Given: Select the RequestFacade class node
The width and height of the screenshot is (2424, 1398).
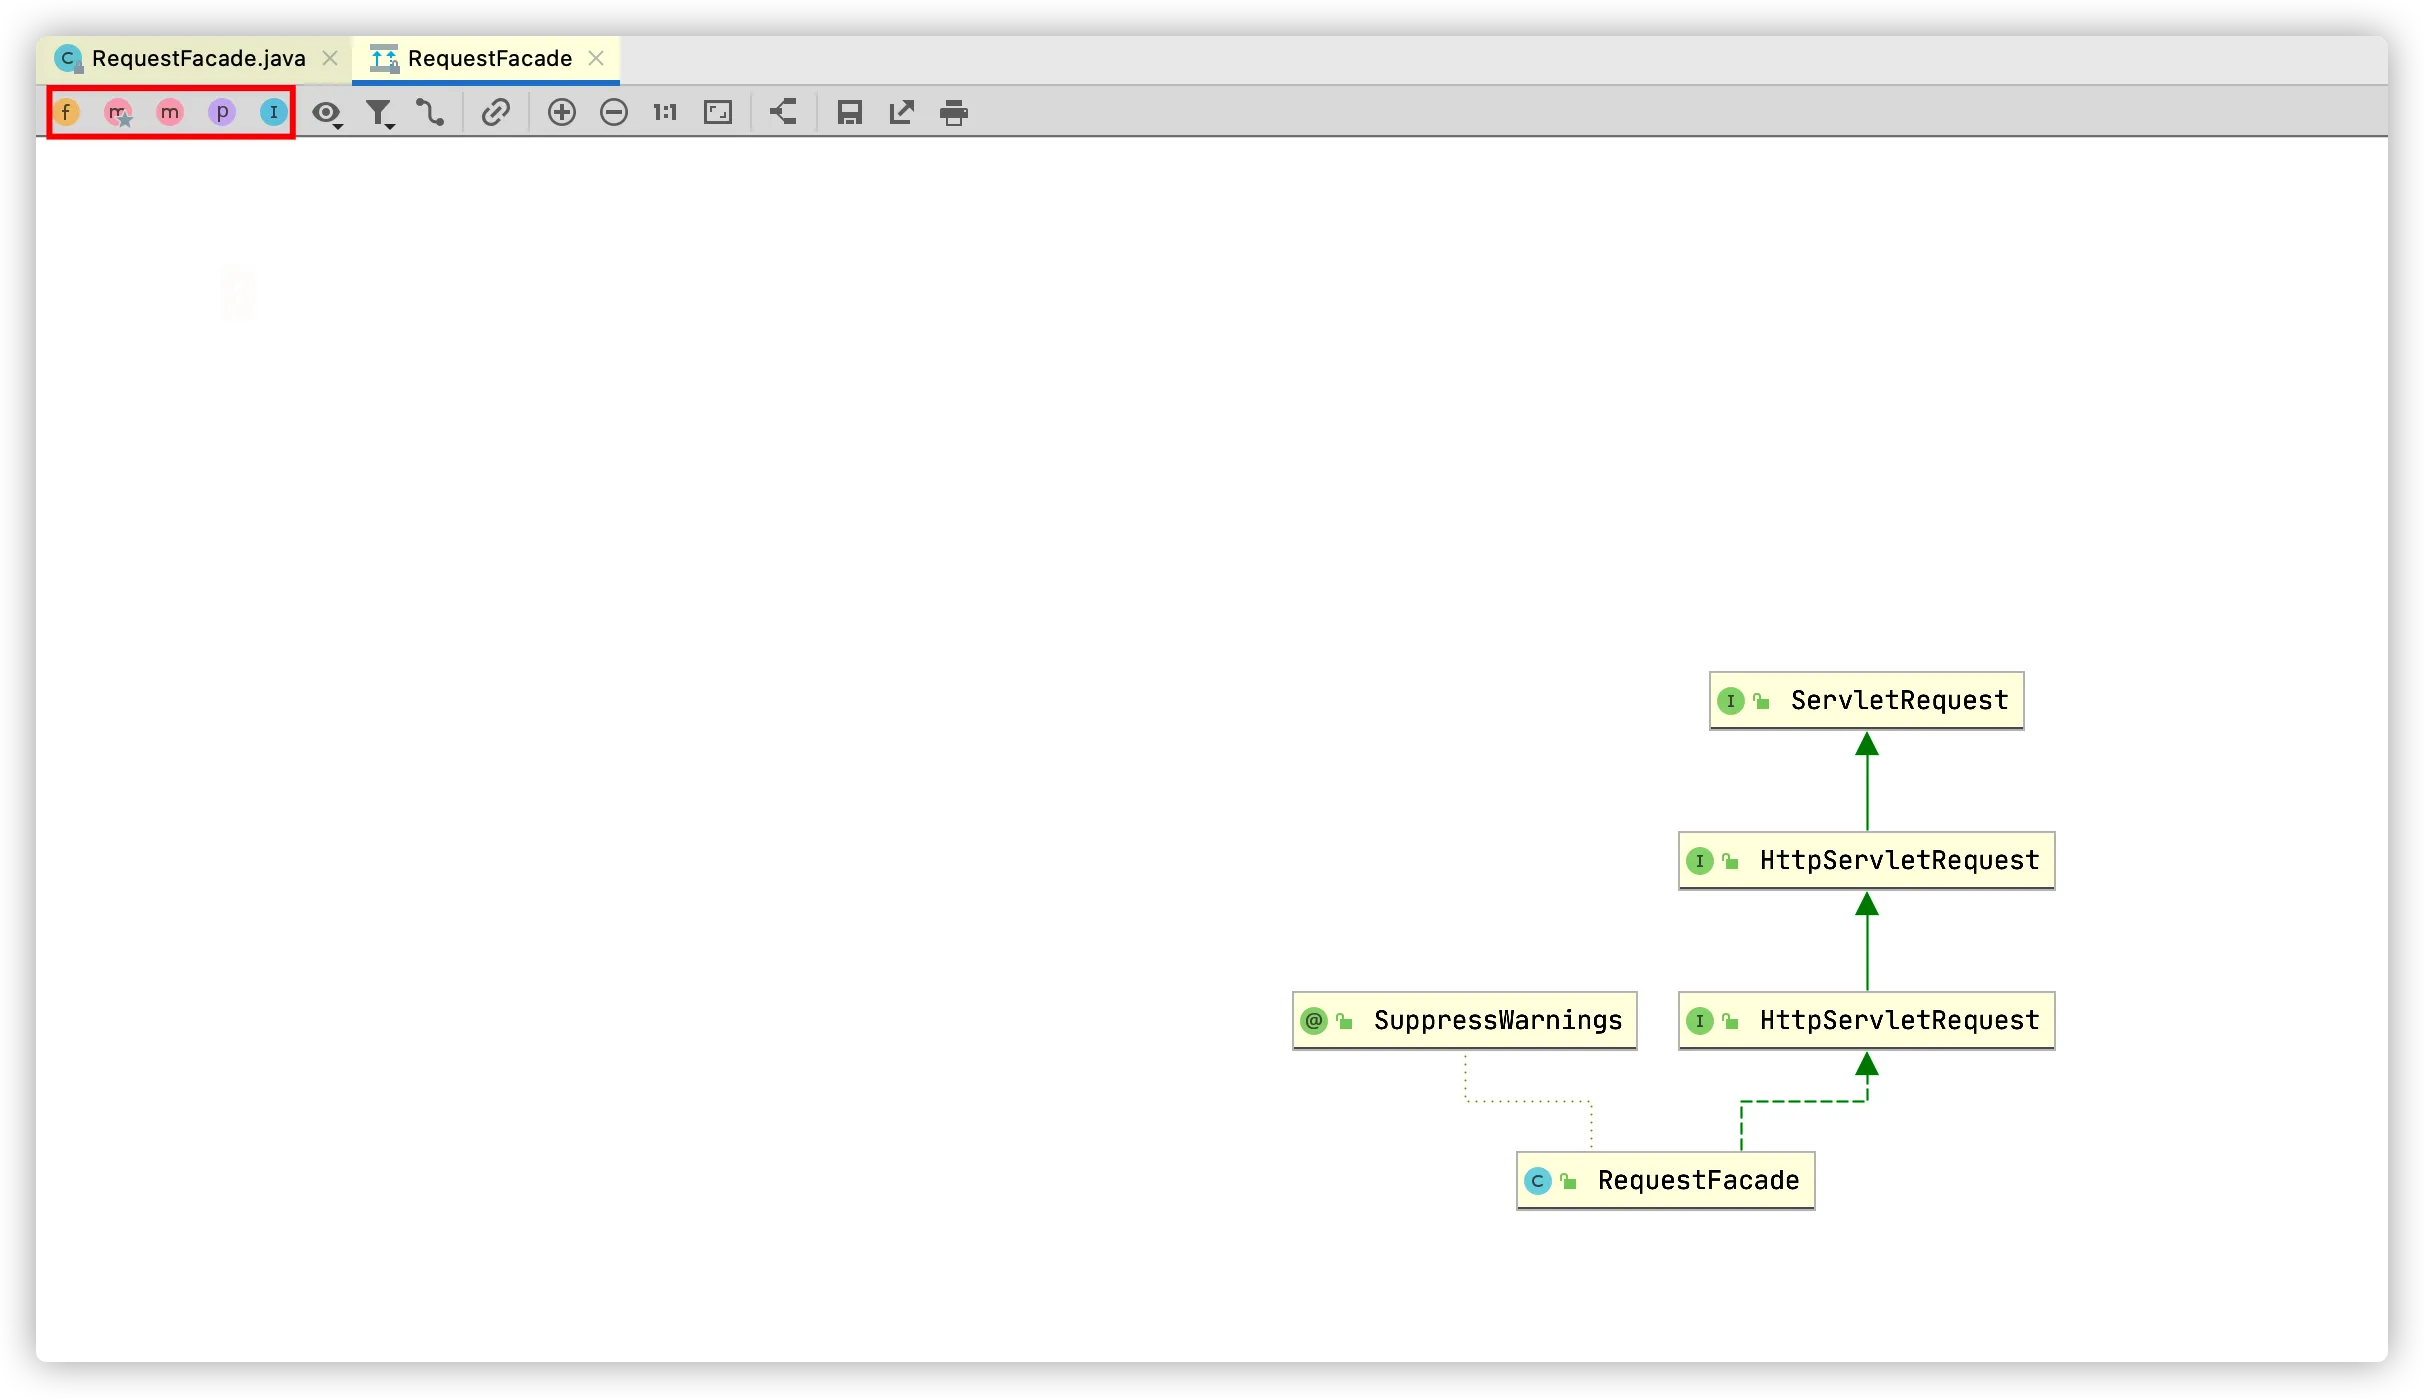Looking at the screenshot, I should click(1665, 1180).
